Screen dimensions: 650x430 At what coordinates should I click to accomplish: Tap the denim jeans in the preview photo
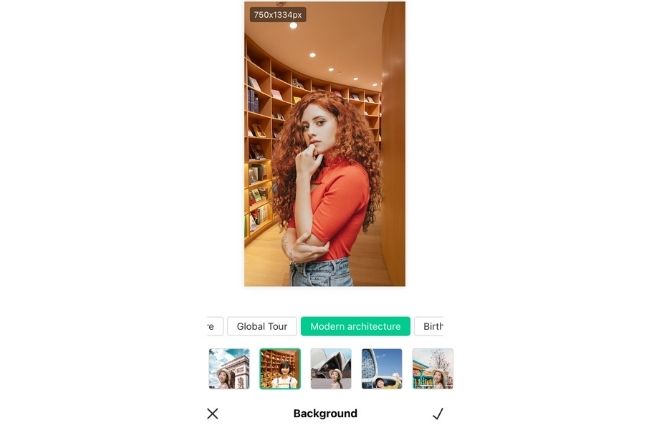[x=321, y=272]
